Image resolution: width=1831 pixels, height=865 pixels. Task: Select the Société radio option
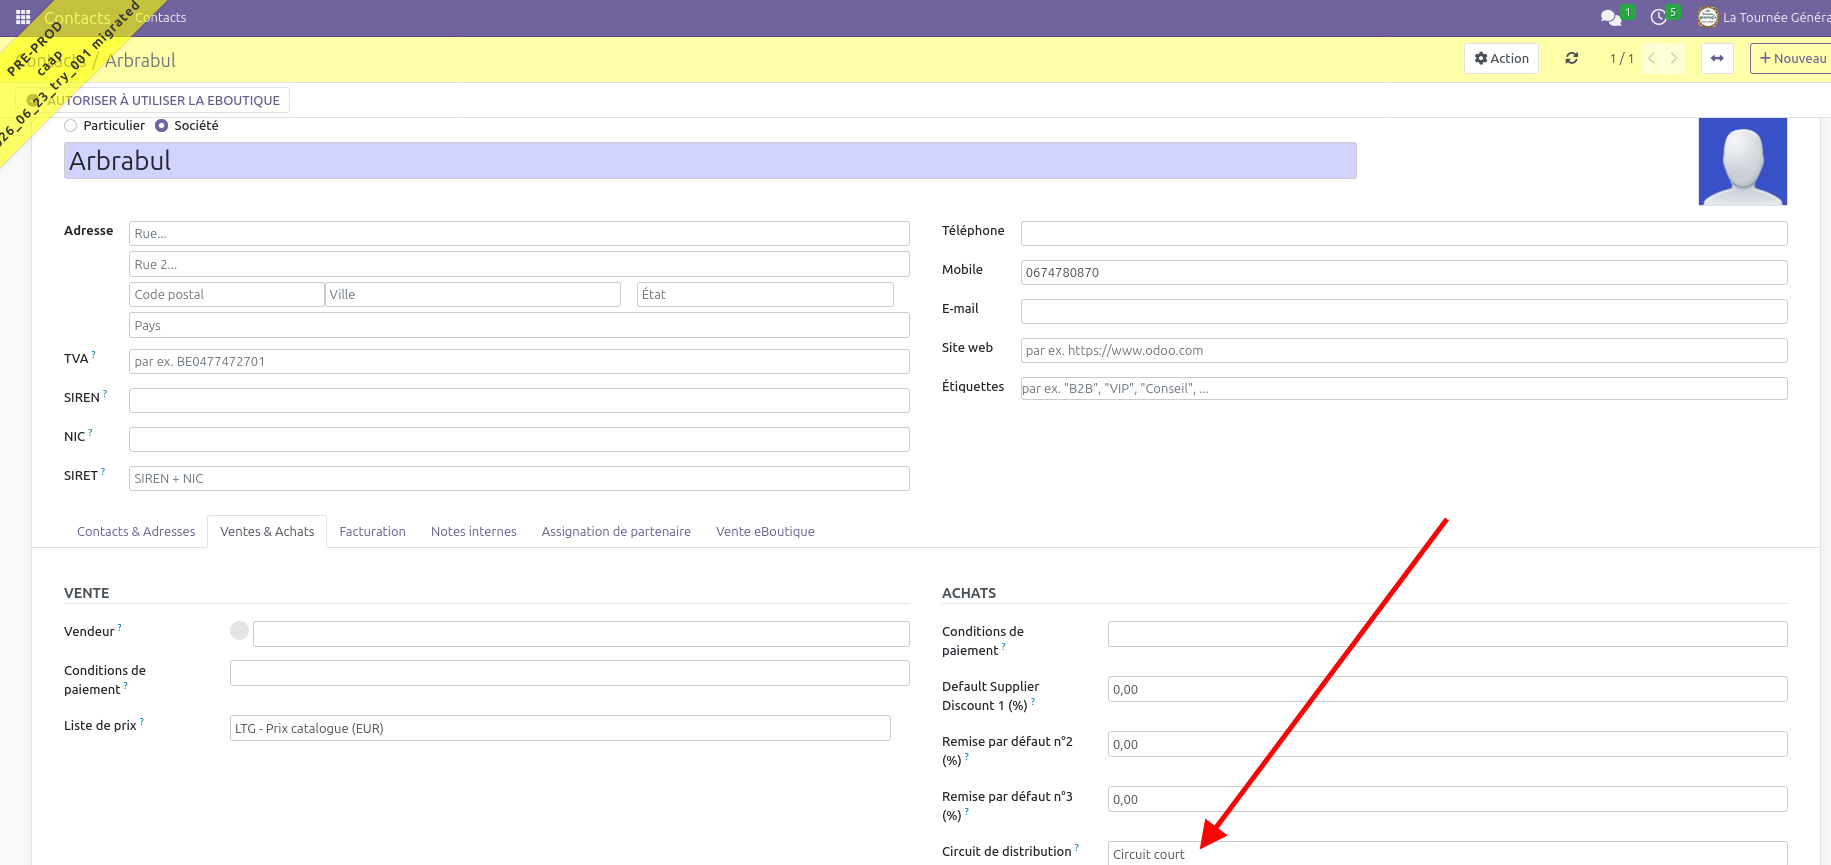click(x=161, y=125)
